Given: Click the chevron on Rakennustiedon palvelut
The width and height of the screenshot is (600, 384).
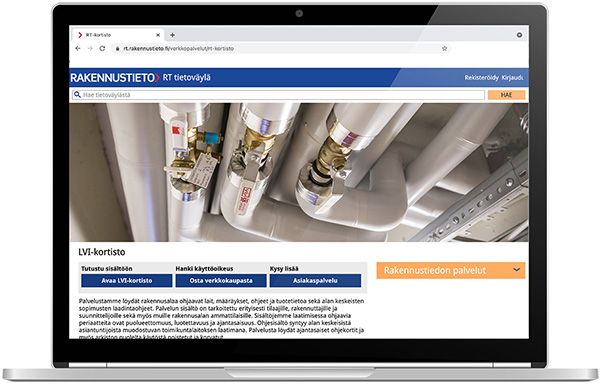Looking at the screenshot, I should [516, 270].
